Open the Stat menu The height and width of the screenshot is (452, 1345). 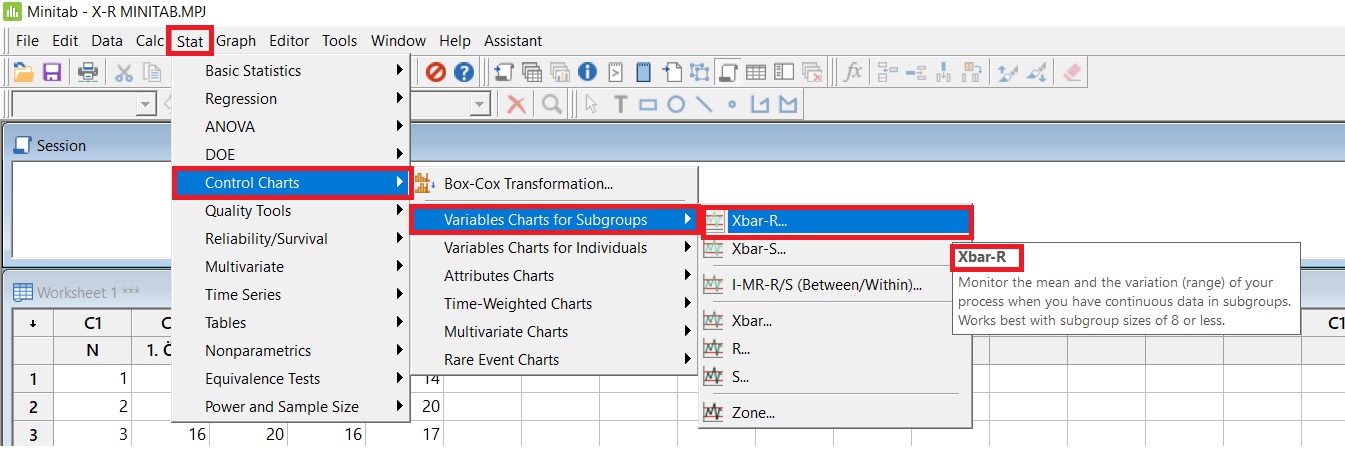(x=190, y=41)
